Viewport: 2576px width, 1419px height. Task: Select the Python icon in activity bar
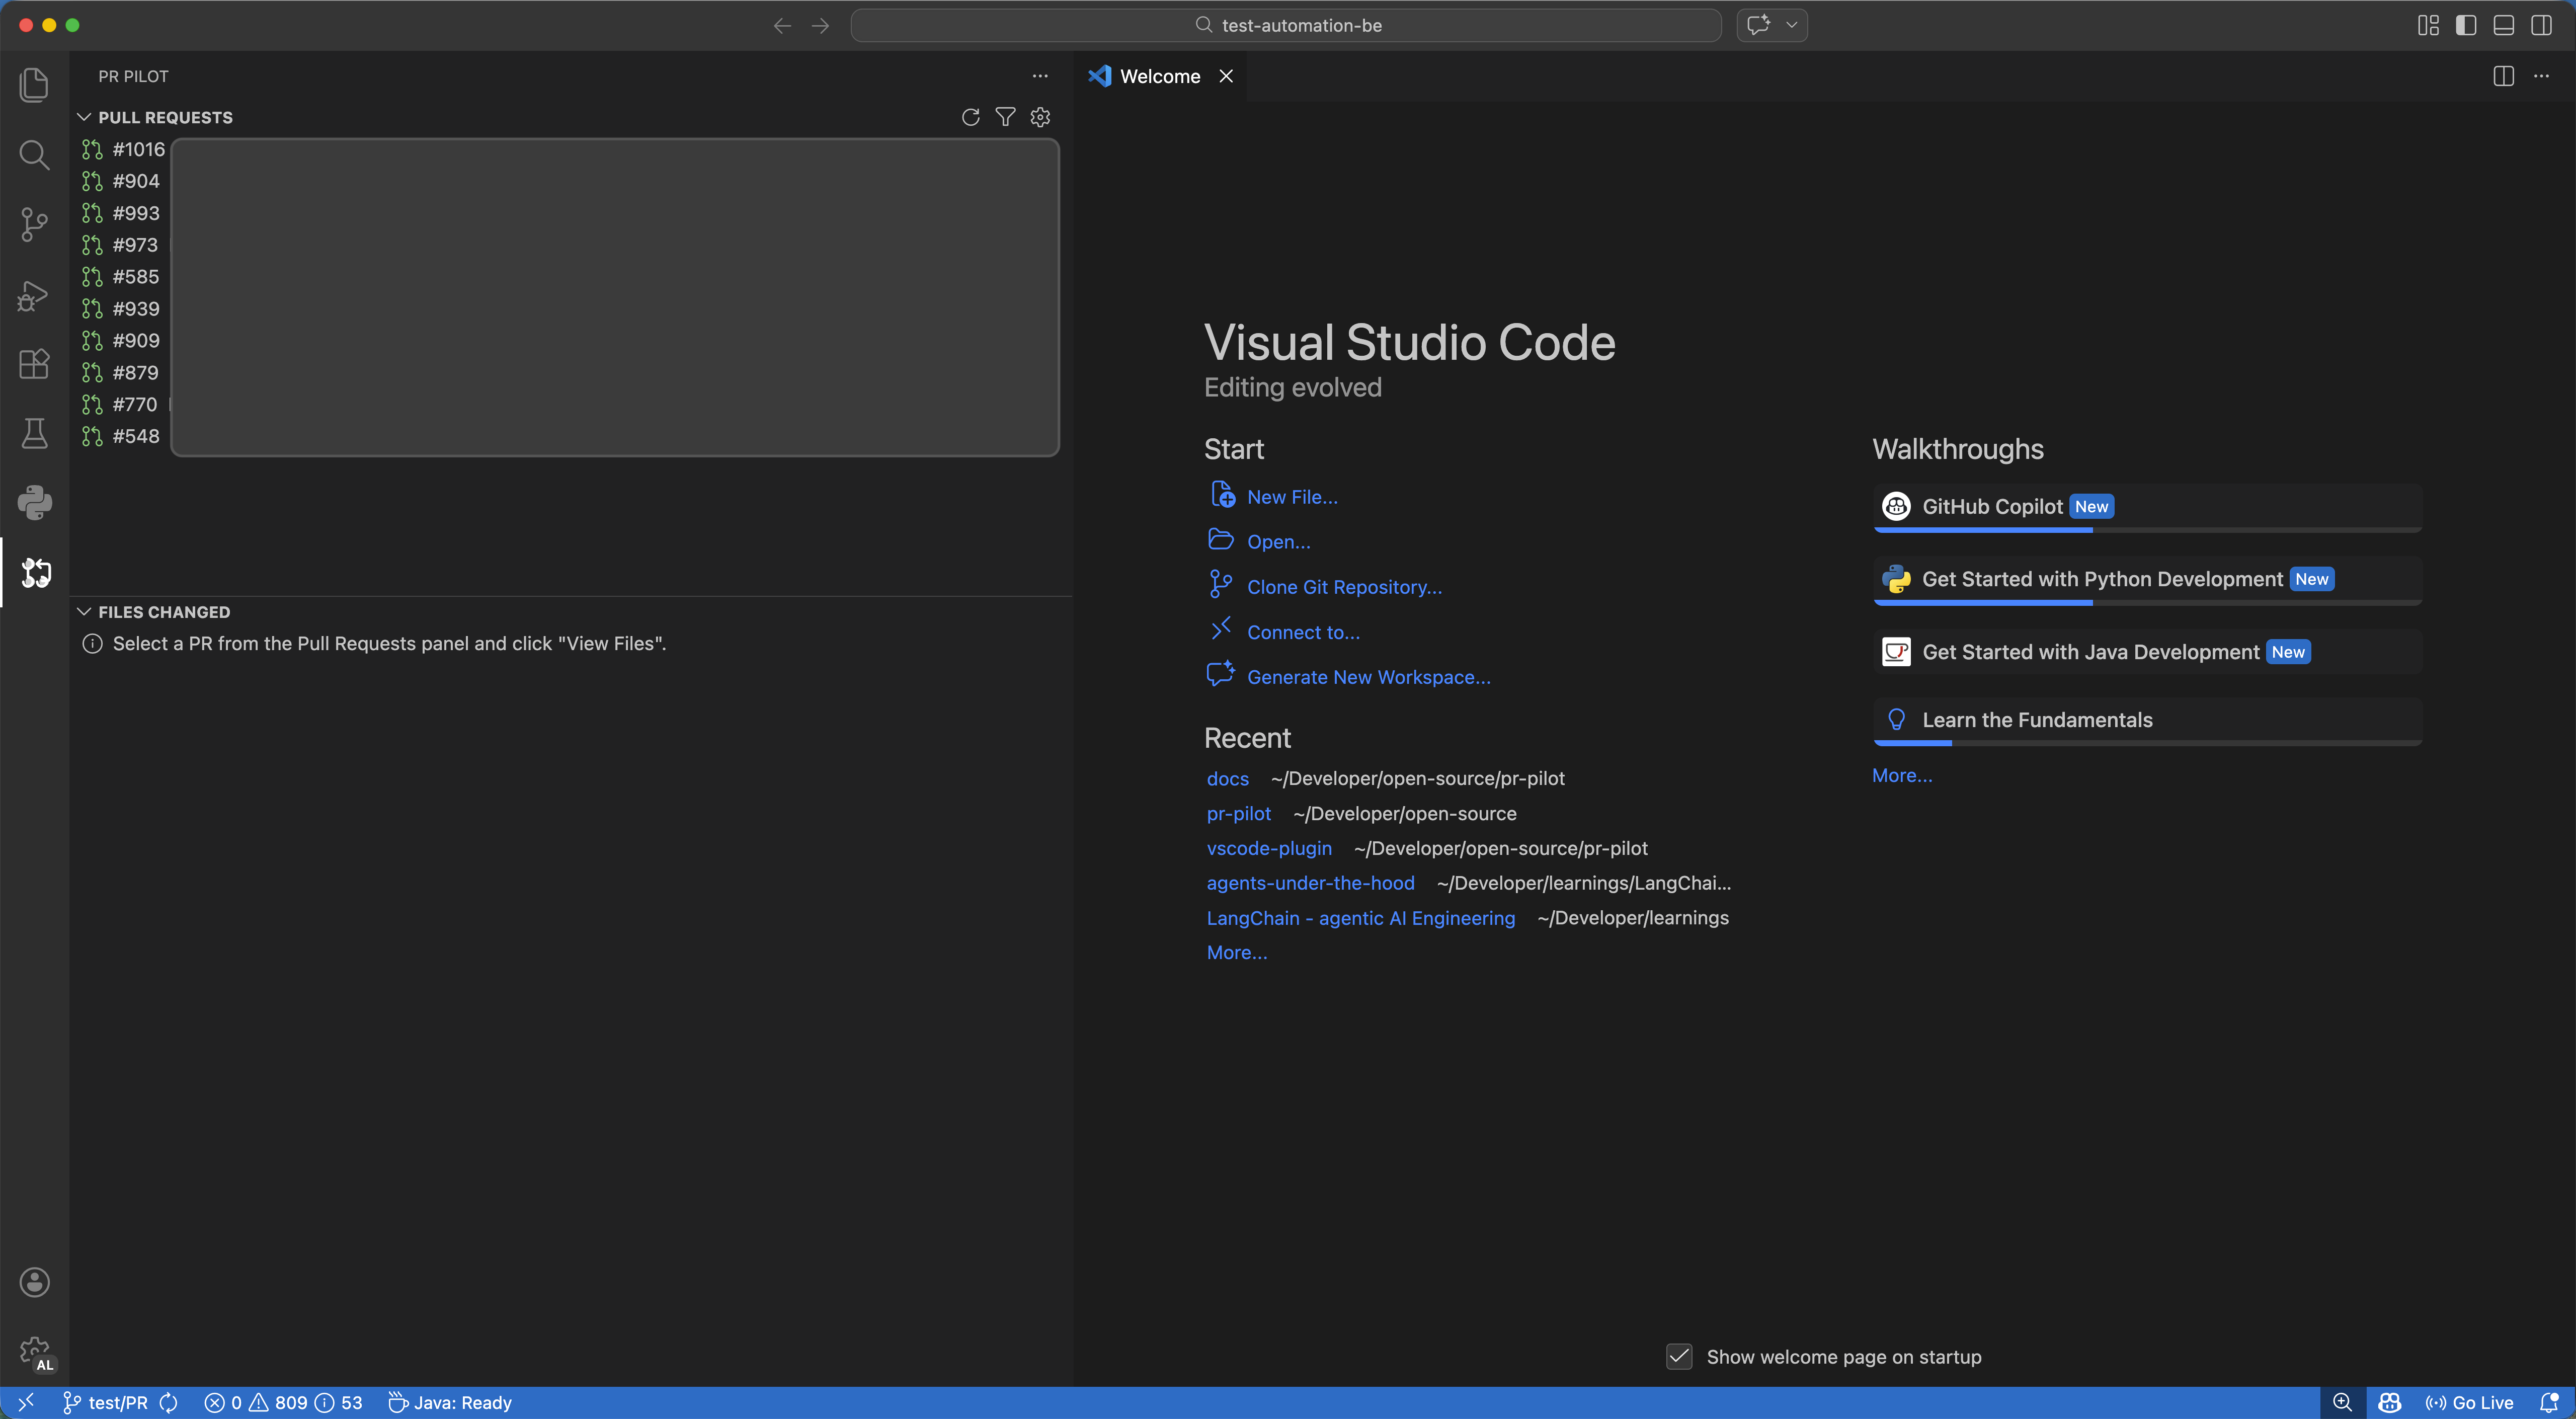click(x=35, y=502)
